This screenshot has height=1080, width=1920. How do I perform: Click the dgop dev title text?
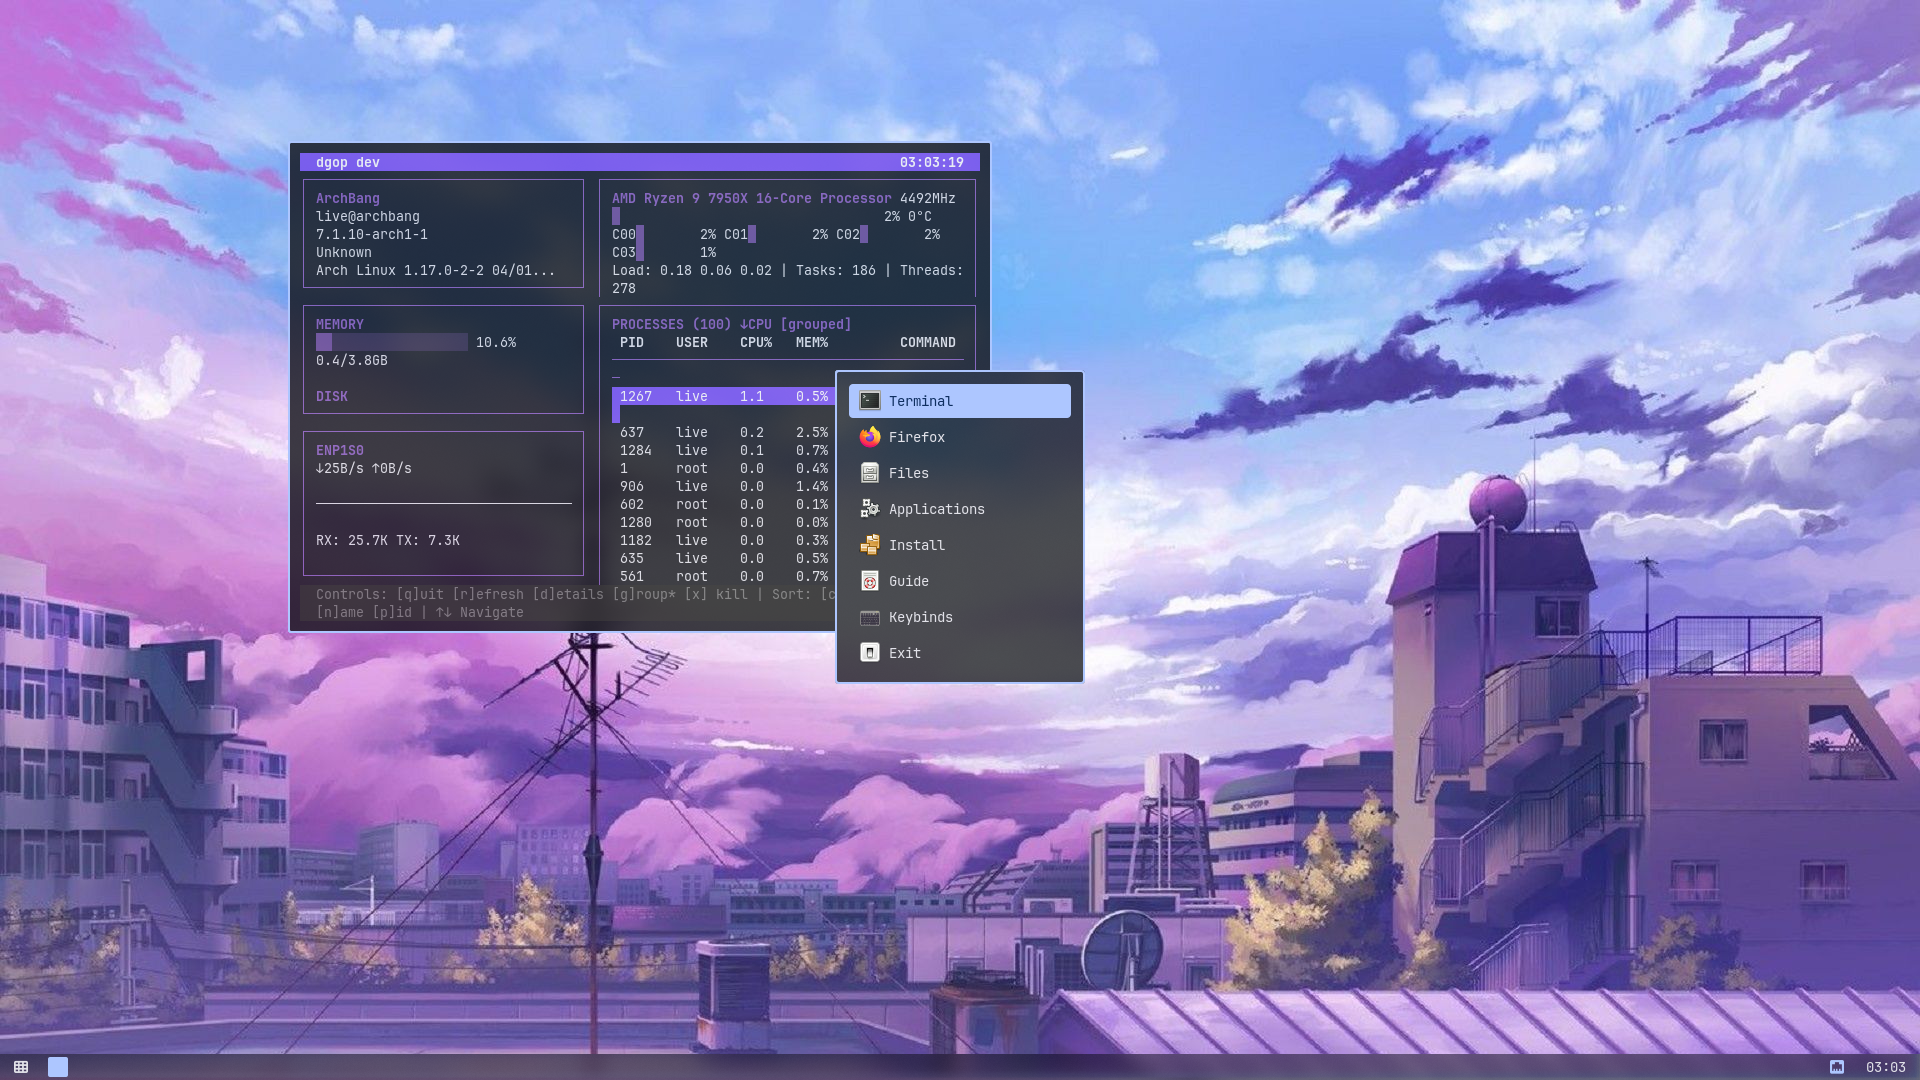point(348,162)
